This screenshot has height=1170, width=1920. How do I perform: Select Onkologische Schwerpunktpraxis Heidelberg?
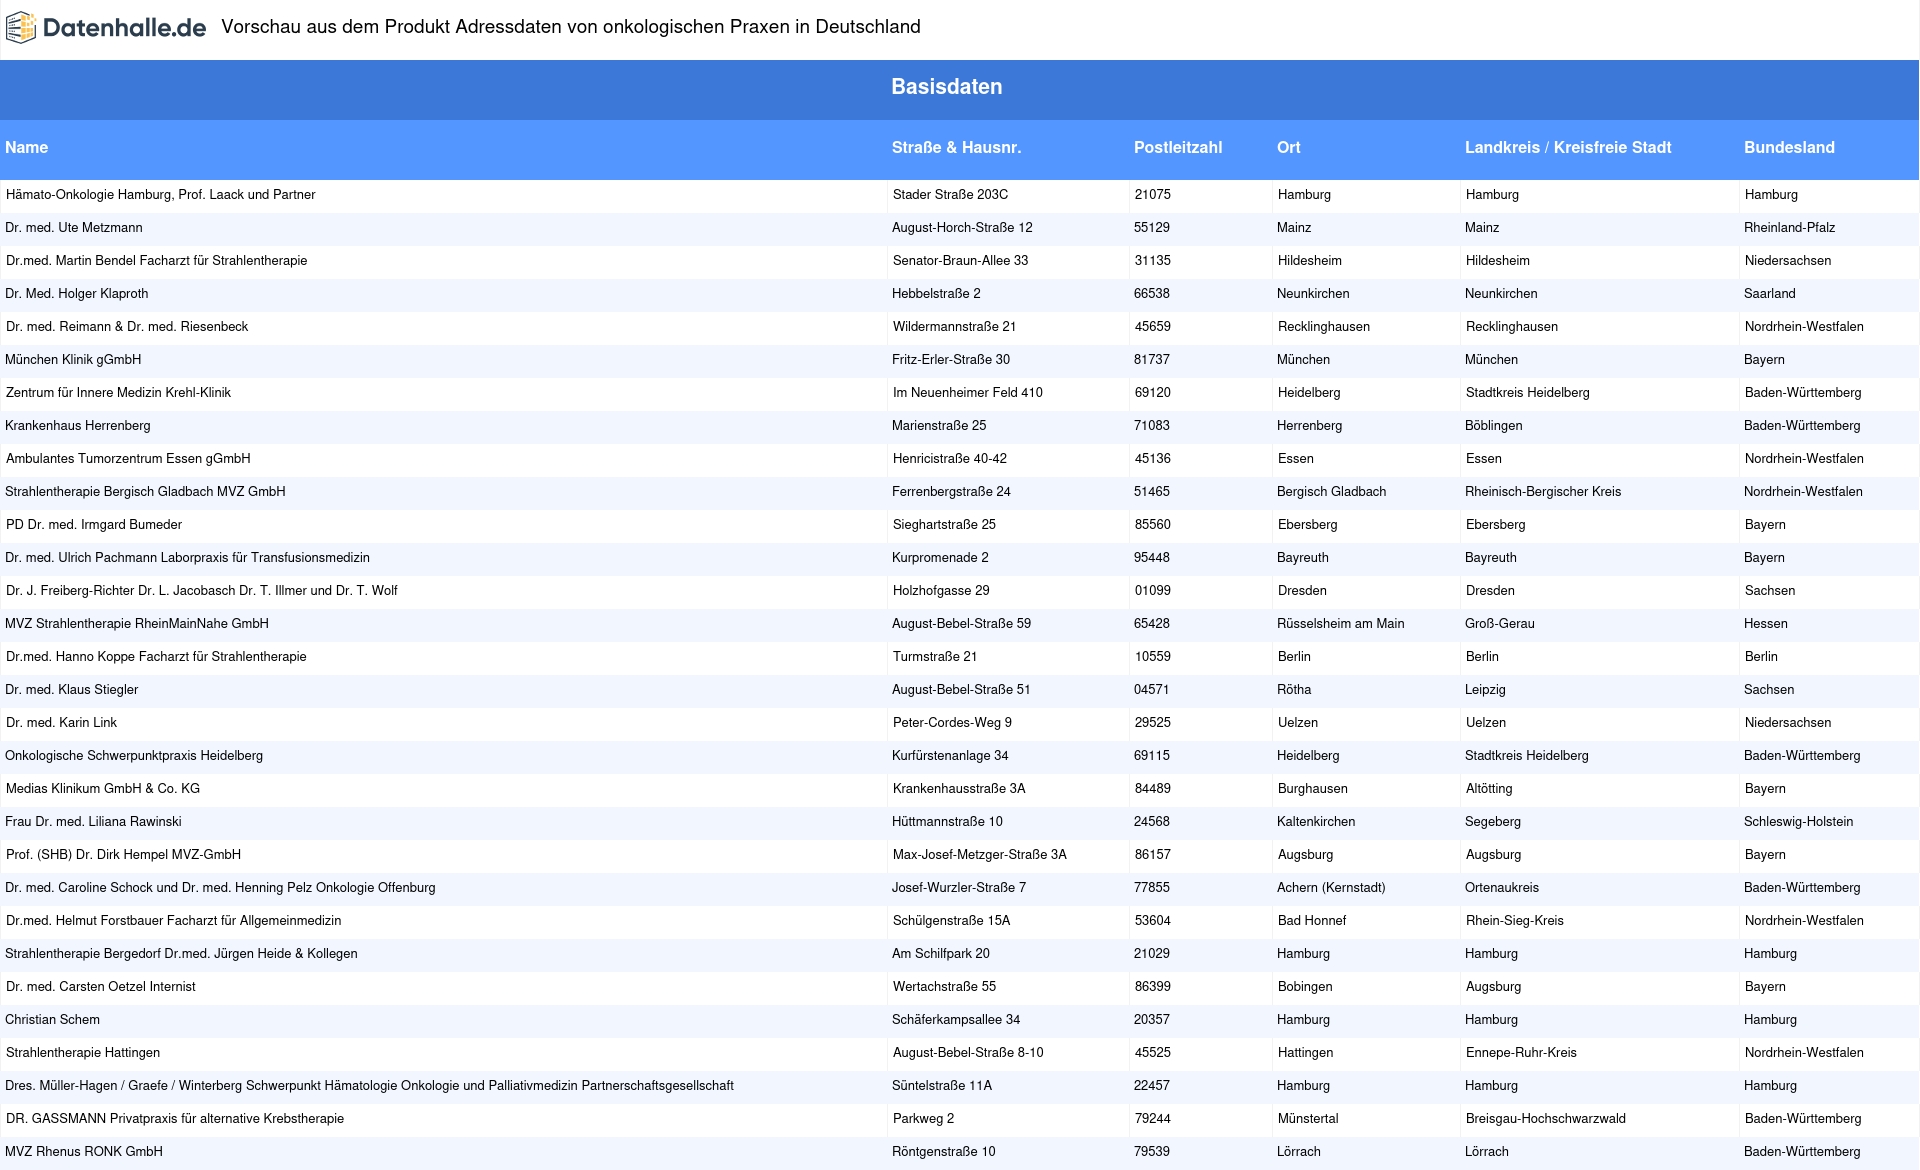[x=134, y=756]
